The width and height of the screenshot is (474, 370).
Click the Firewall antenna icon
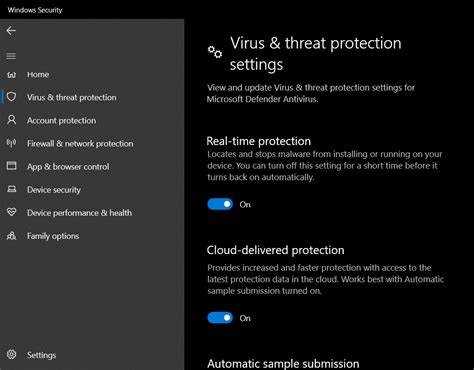pos(11,143)
